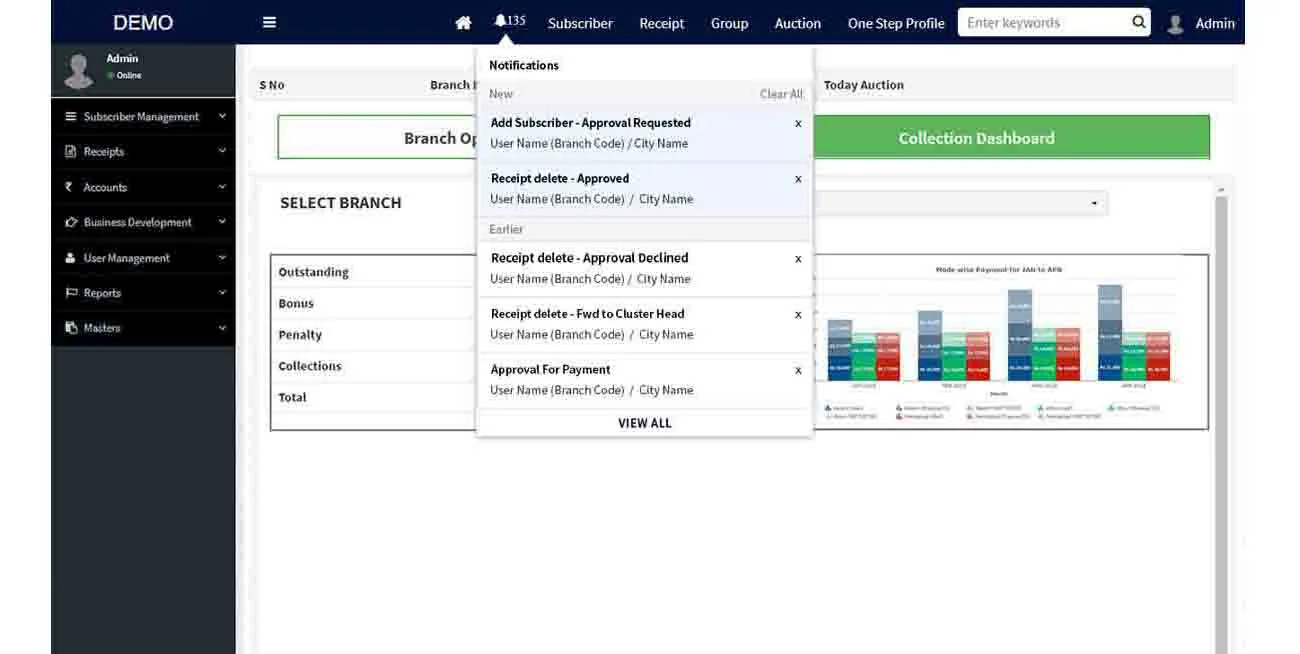Expand the Accounts sidebar section
The image size is (1300, 654).
(142, 187)
